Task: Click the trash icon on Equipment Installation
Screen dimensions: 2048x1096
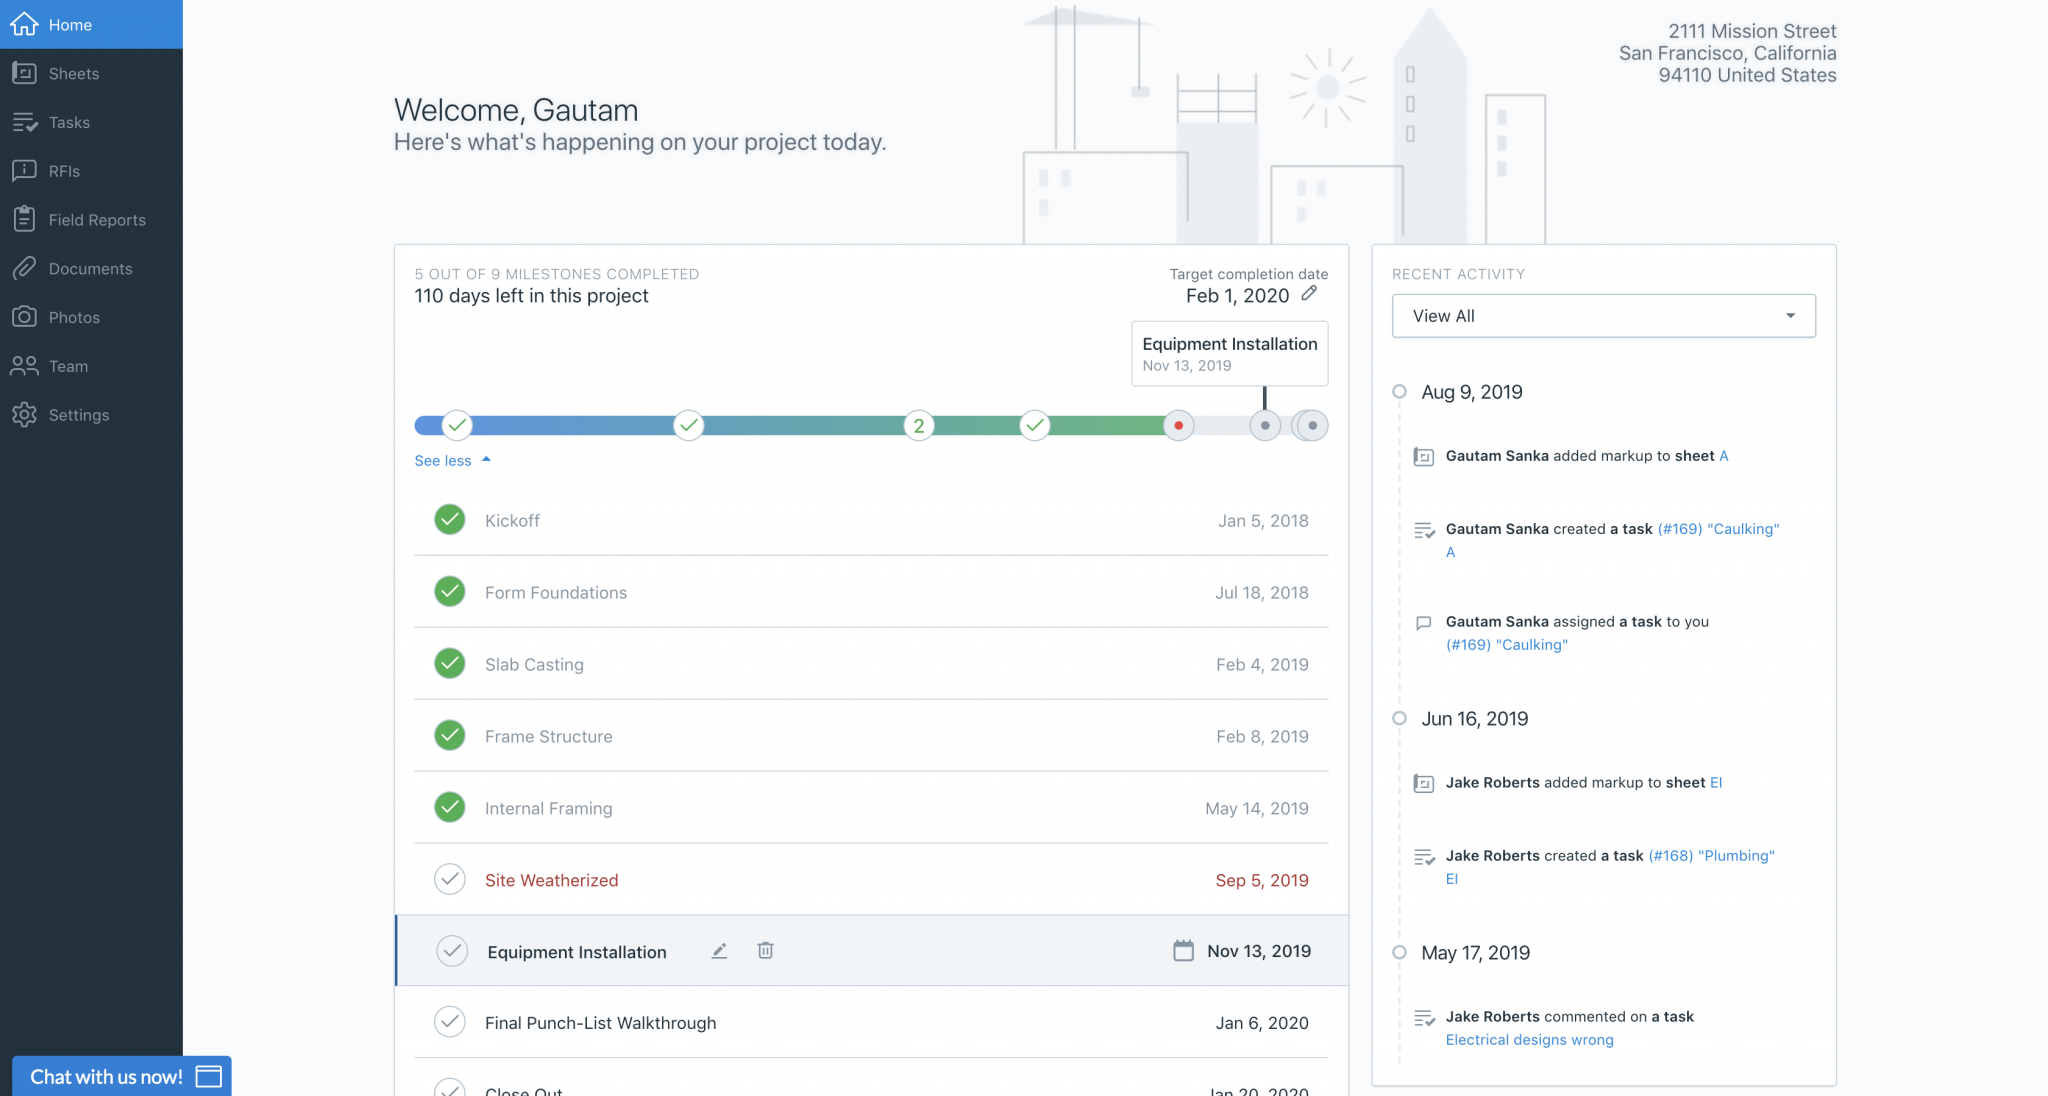Action: pos(765,951)
